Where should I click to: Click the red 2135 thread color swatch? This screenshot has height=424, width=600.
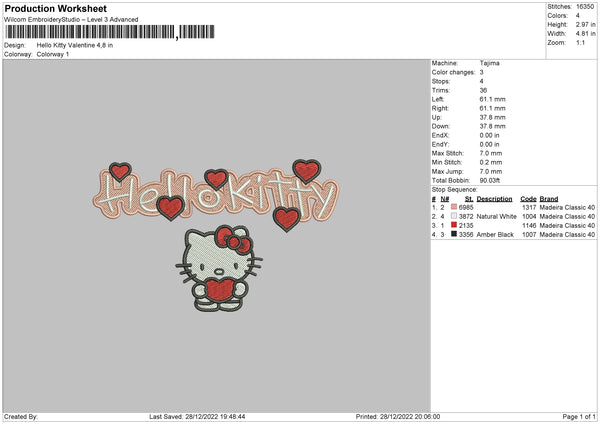(454, 225)
